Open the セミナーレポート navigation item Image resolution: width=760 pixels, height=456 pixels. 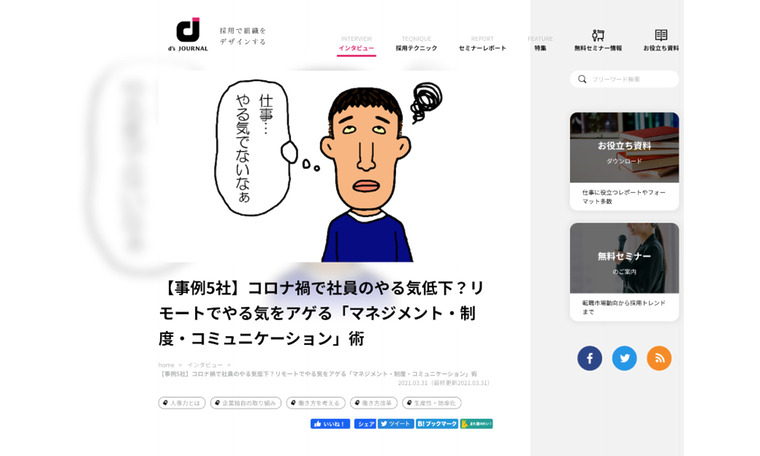482,44
